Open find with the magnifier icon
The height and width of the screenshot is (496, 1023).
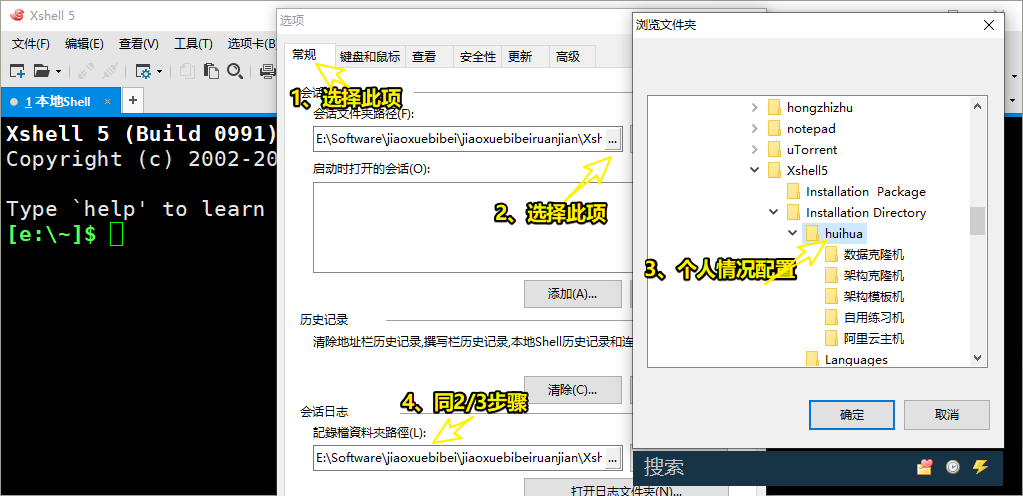[234, 71]
